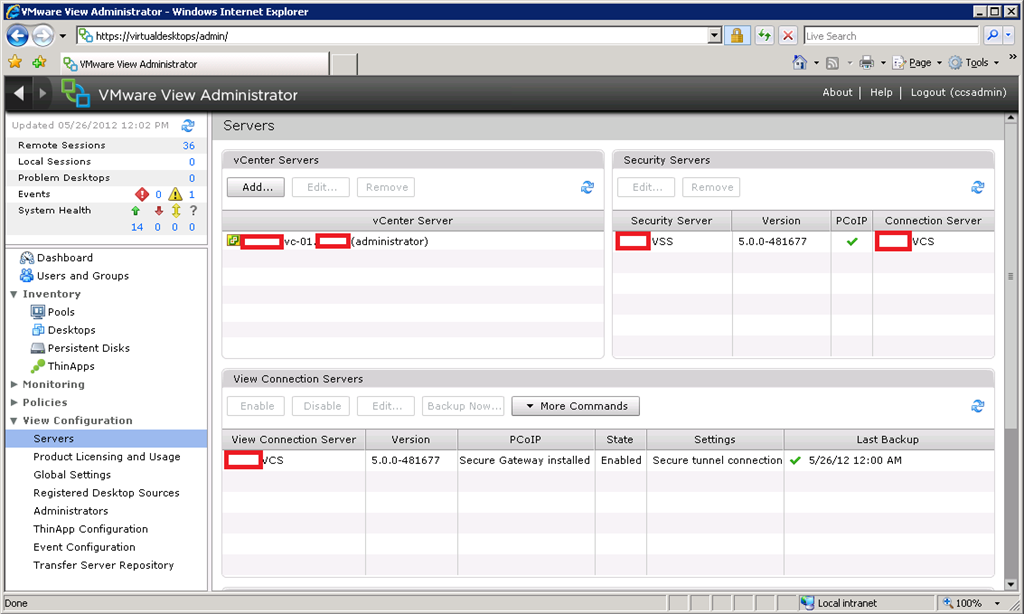
Task: Click the View Administrator forward arrow
Action: click(x=43, y=93)
